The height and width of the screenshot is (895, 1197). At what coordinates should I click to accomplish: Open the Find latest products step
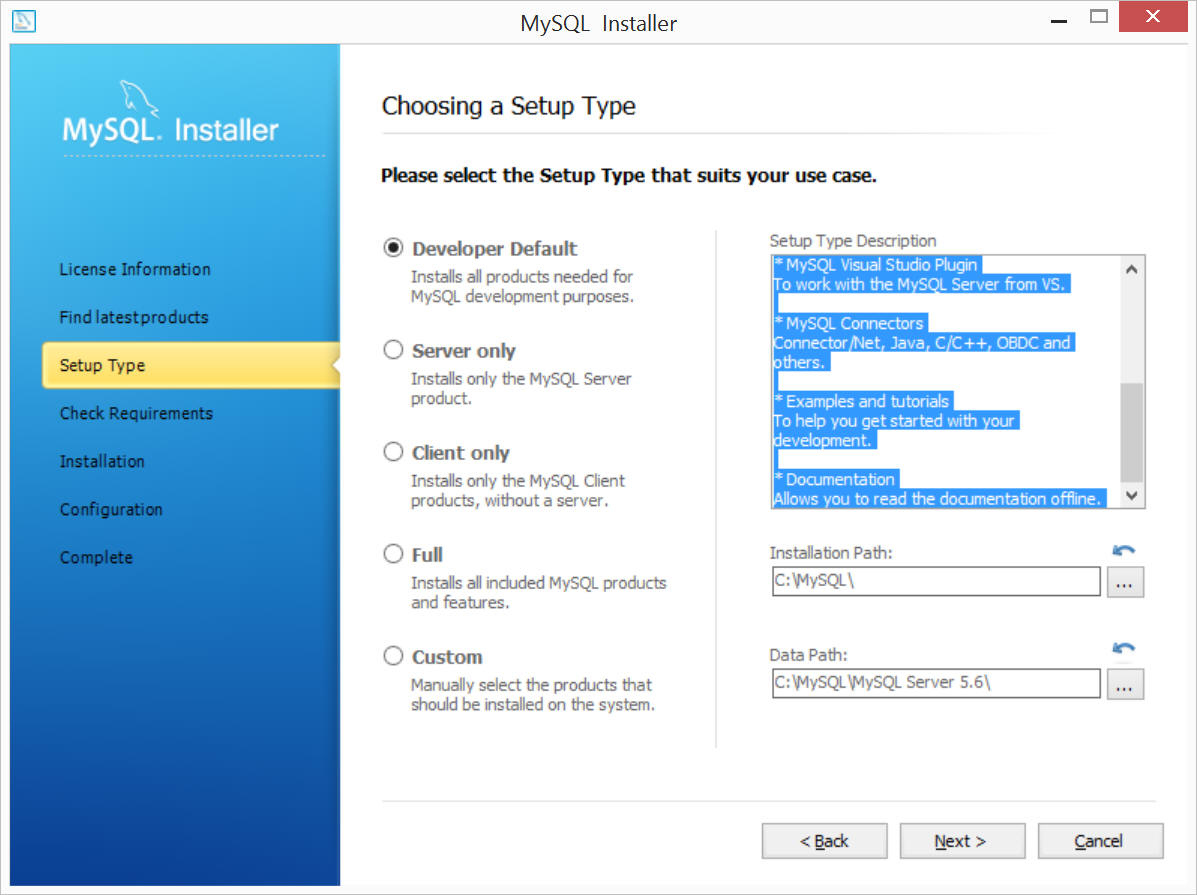[x=134, y=317]
